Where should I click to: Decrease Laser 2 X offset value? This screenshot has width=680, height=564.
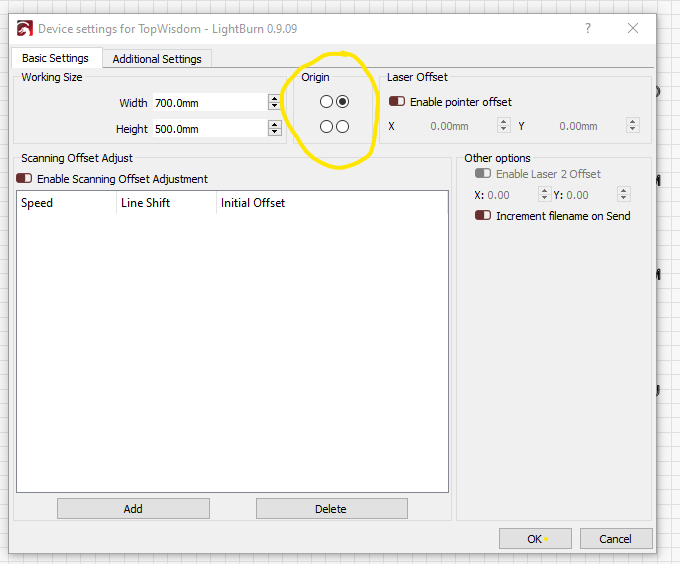point(544,199)
